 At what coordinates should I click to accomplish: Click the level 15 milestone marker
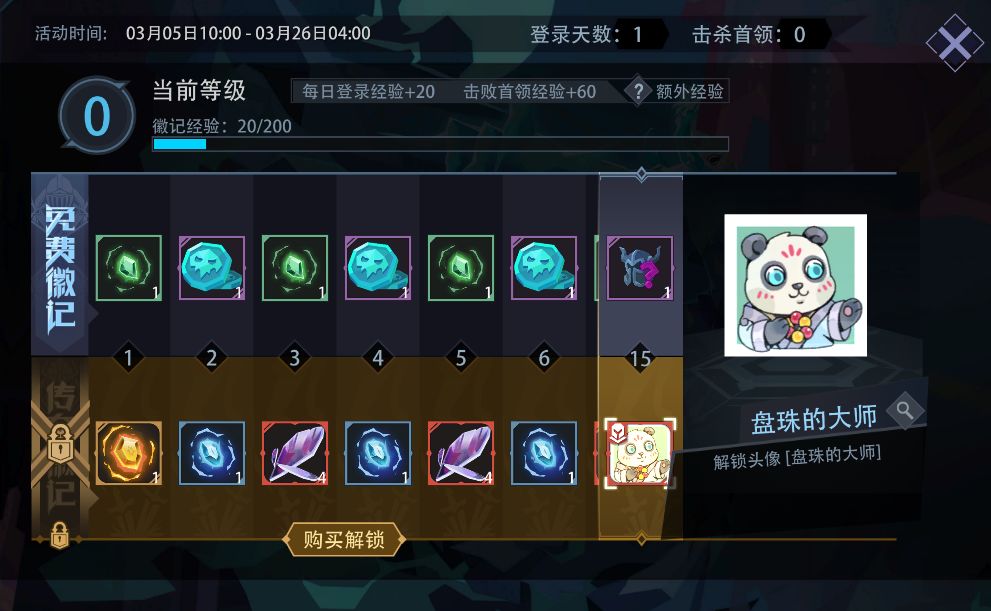[x=640, y=358]
